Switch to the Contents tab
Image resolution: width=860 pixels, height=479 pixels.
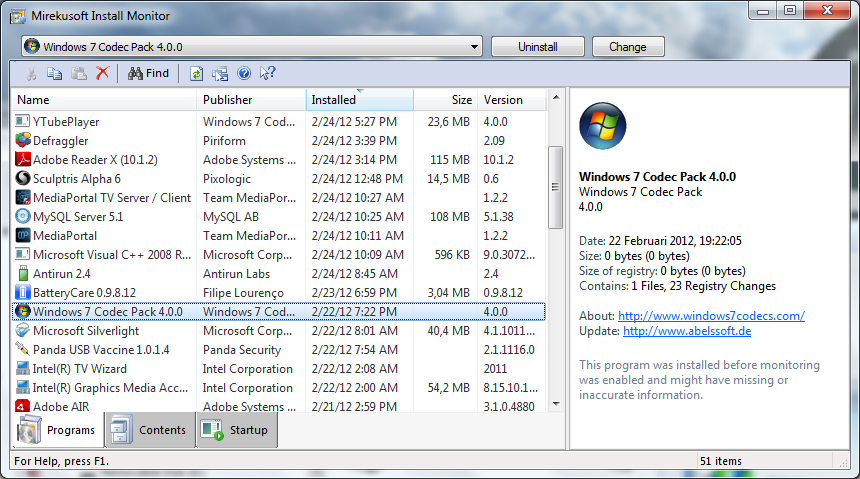point(150,430)
